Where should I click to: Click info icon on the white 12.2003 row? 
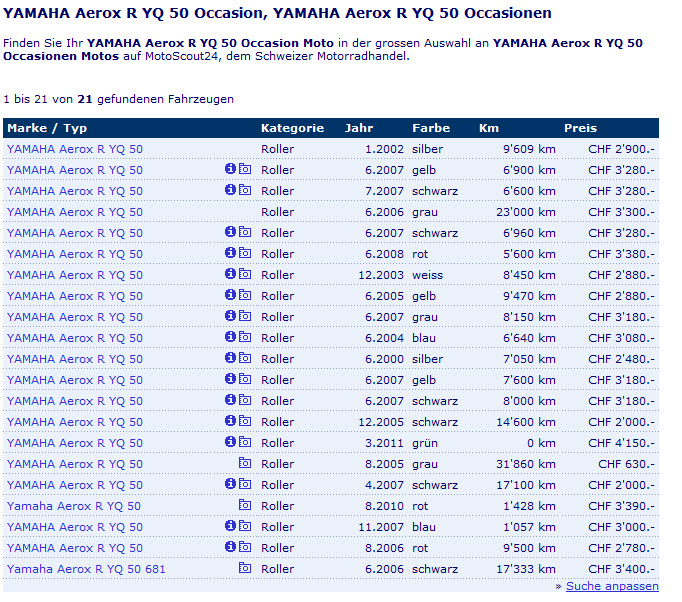[230, 275]
